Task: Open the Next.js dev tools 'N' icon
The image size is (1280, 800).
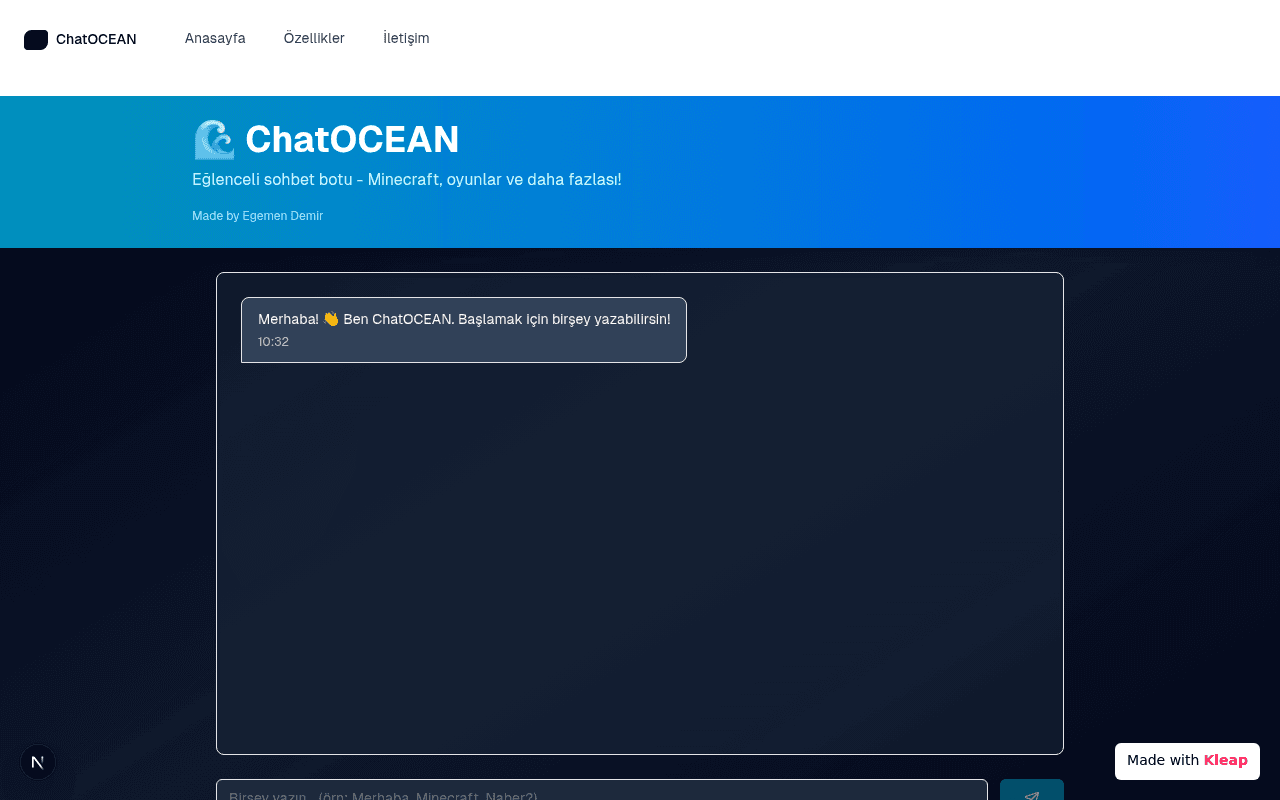Action: 38,762
